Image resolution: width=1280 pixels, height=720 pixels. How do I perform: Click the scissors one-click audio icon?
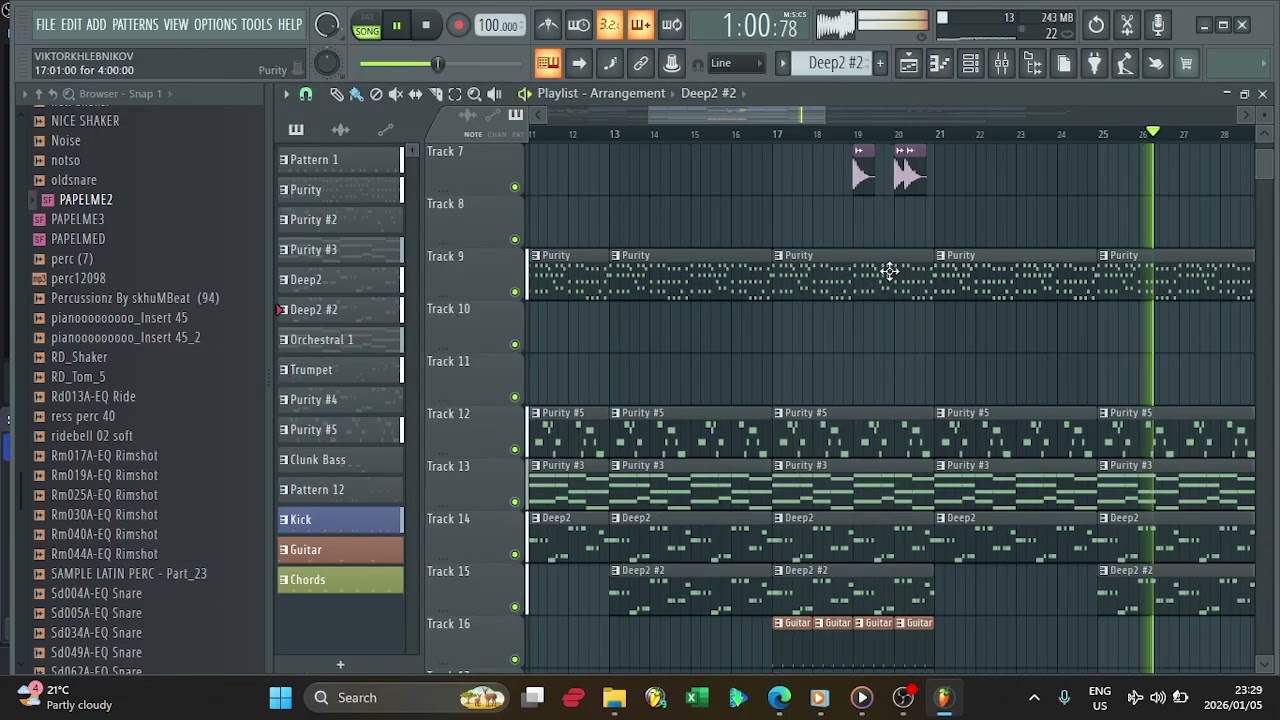click(1127, 25)
